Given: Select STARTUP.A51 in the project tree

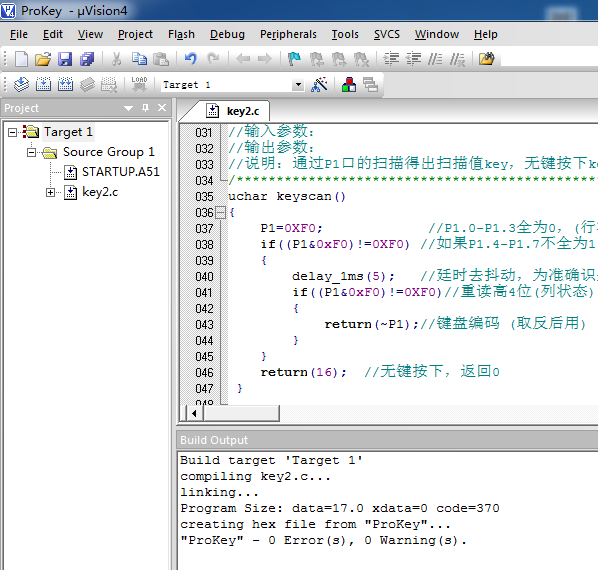Looking at the screenshot, I should coord(121,172).
